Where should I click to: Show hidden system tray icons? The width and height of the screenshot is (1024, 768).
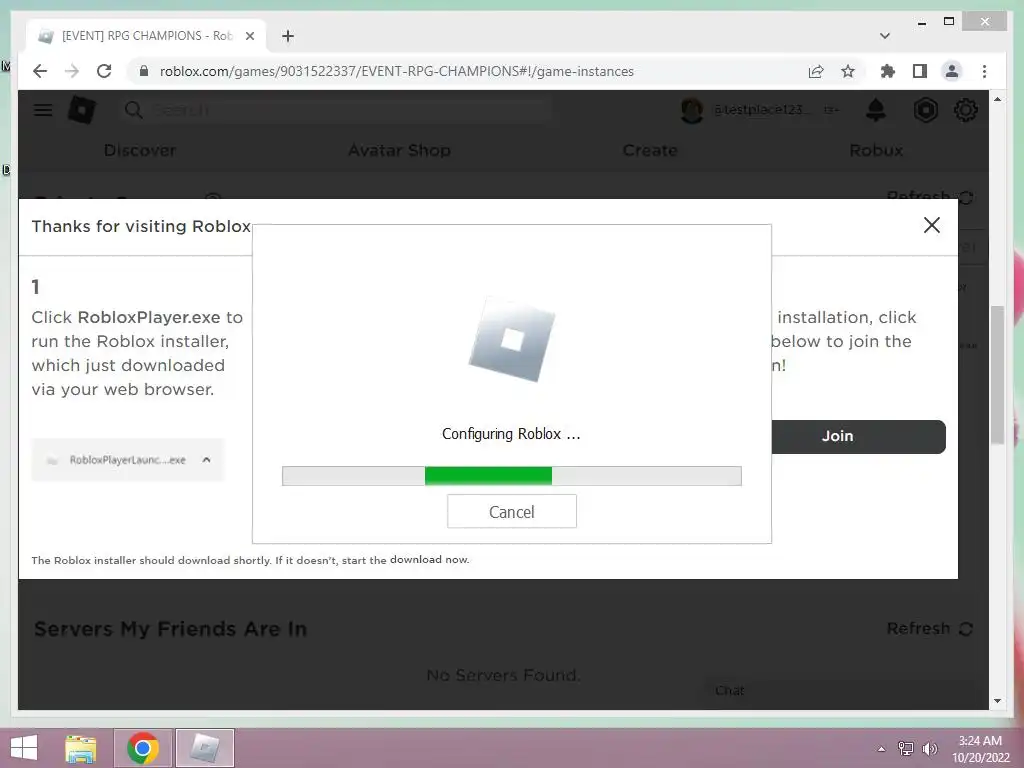[881, 748]
